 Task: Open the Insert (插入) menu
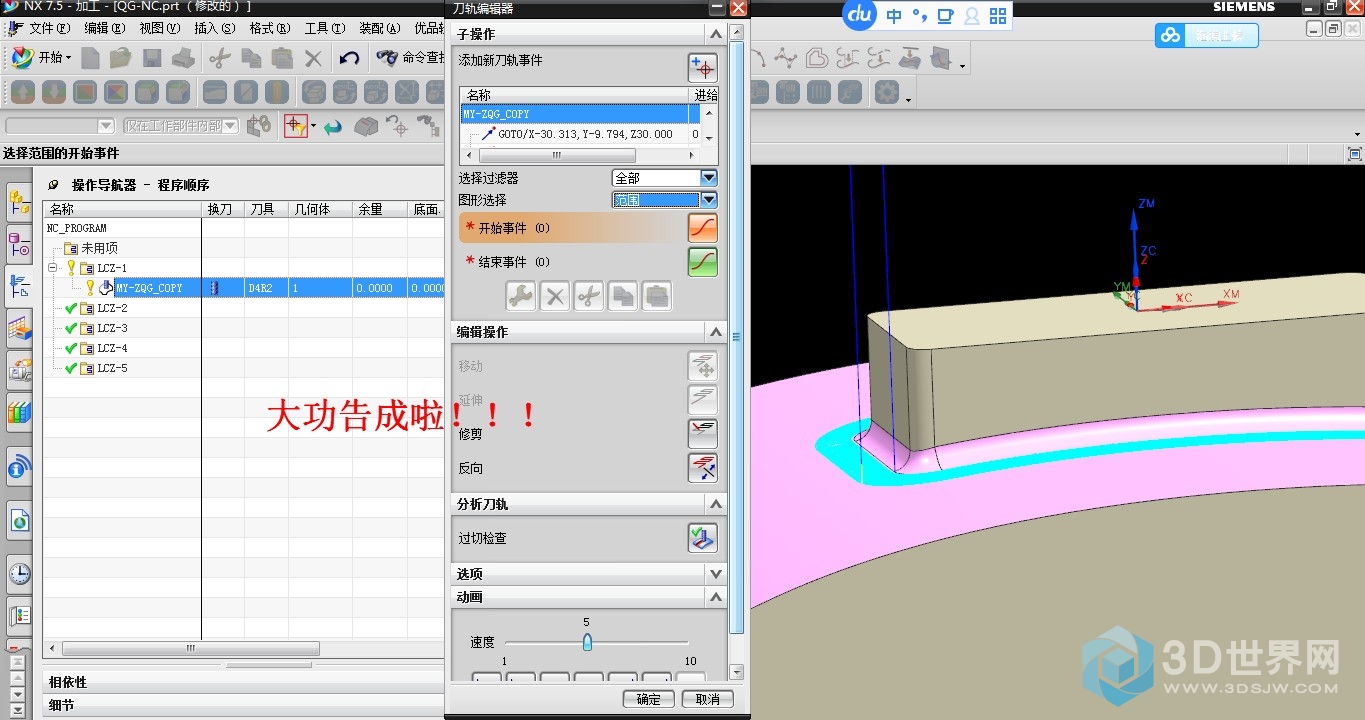pos(214,29)
